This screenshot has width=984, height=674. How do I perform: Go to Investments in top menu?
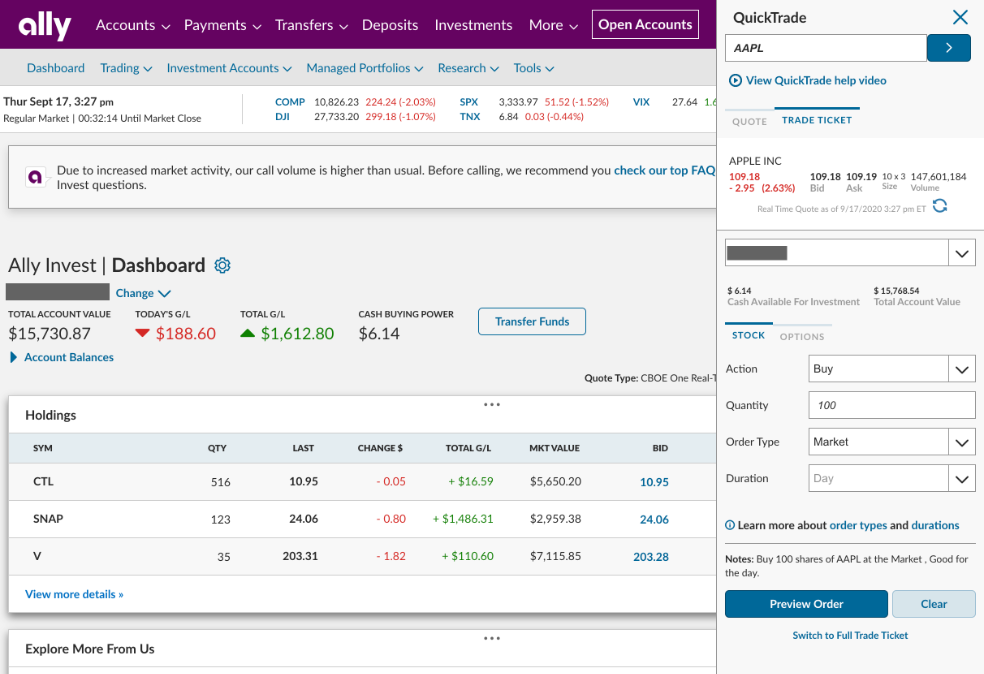[473, 25]
